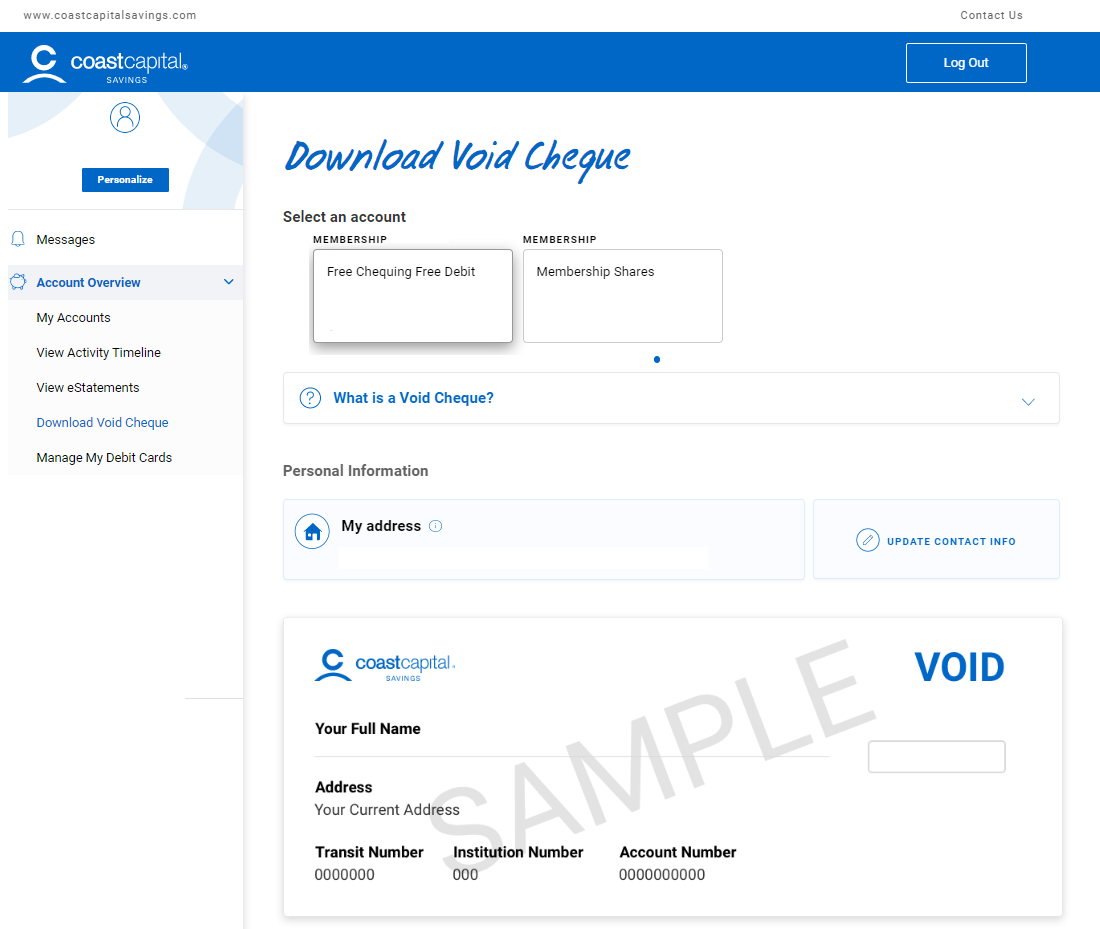Click the www.coastcapitalsavings.com URL text
This screenshot has width=1100, height=929.
tap(109, 15)
